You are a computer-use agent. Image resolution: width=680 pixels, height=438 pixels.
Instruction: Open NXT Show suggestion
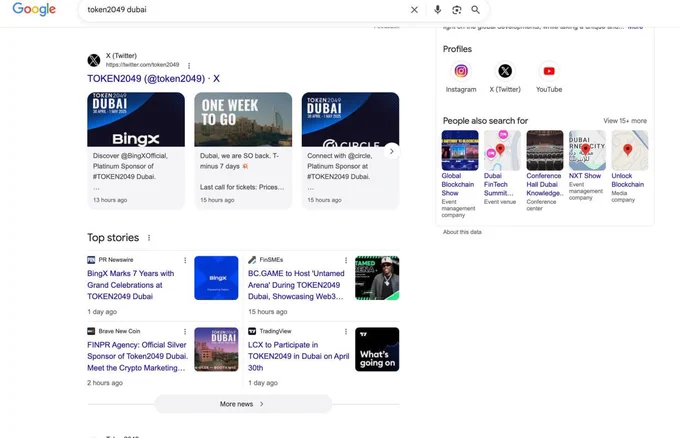[x=587, y=165]
